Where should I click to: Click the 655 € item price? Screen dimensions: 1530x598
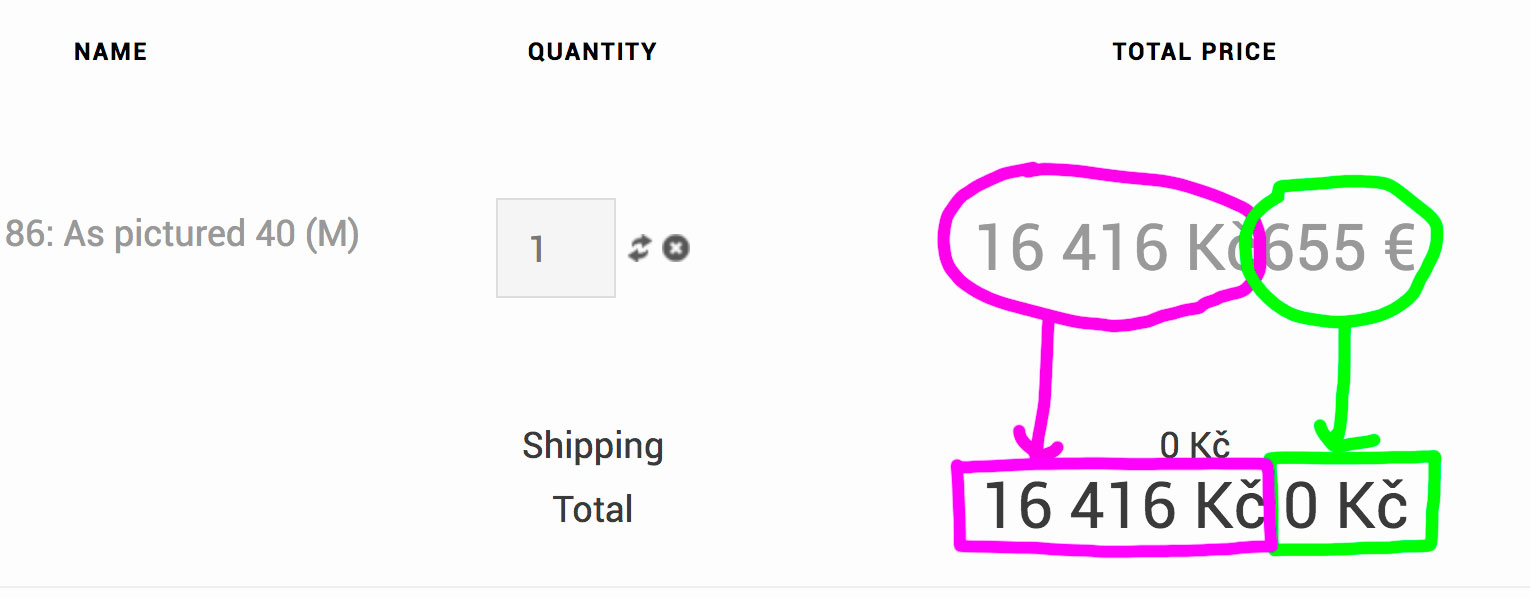pos(1340,247)
